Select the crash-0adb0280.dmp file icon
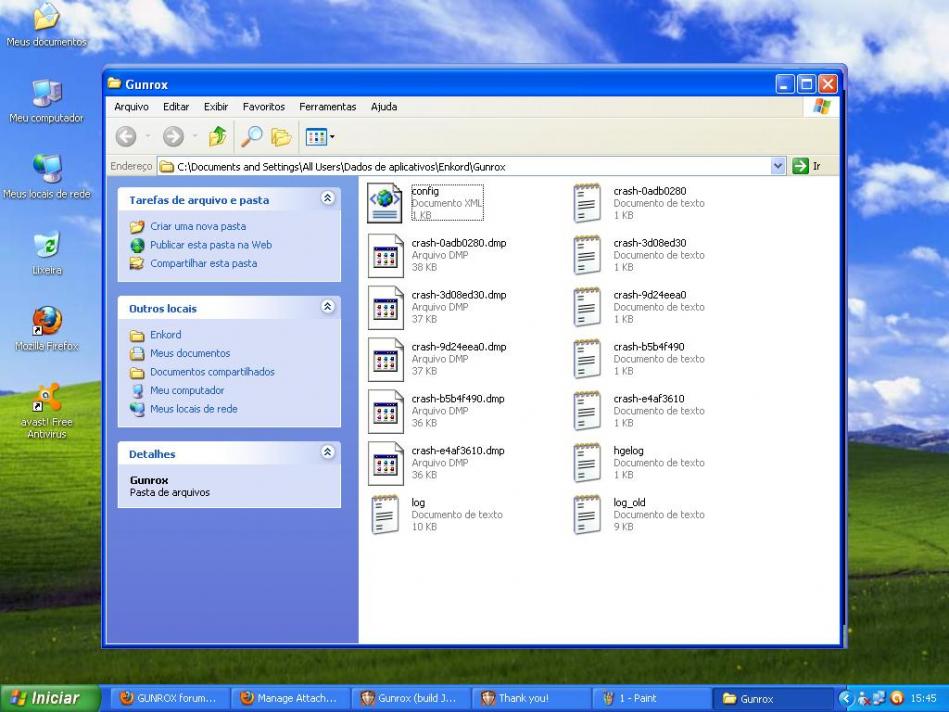949x712 pixels. 385,255
